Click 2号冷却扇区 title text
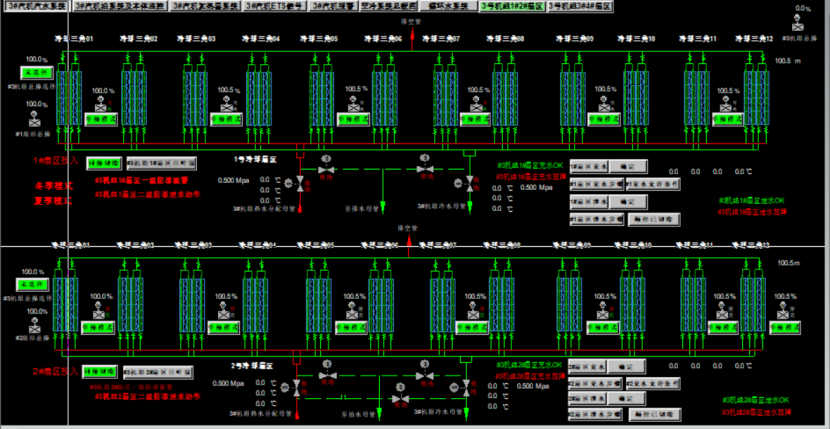This screenshot has height=429, width=830. pos(252,366)
